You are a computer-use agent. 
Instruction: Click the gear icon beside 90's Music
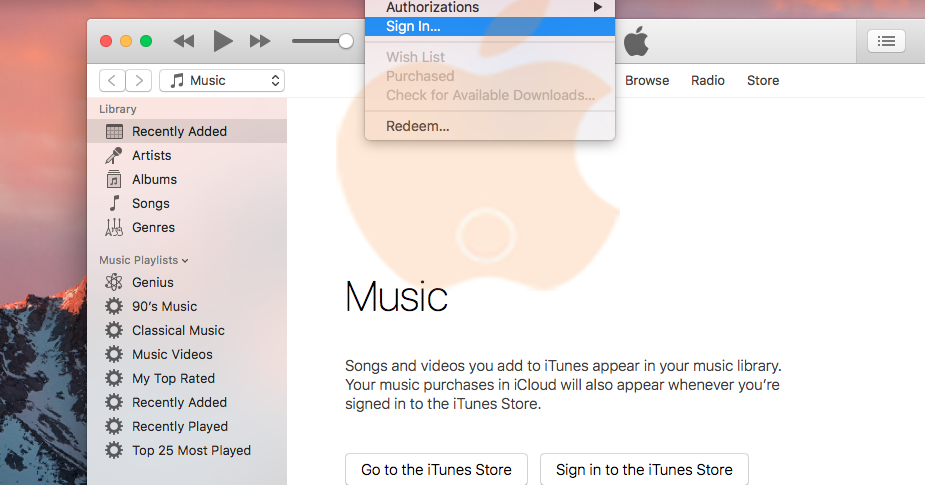[x=114, y=306]
